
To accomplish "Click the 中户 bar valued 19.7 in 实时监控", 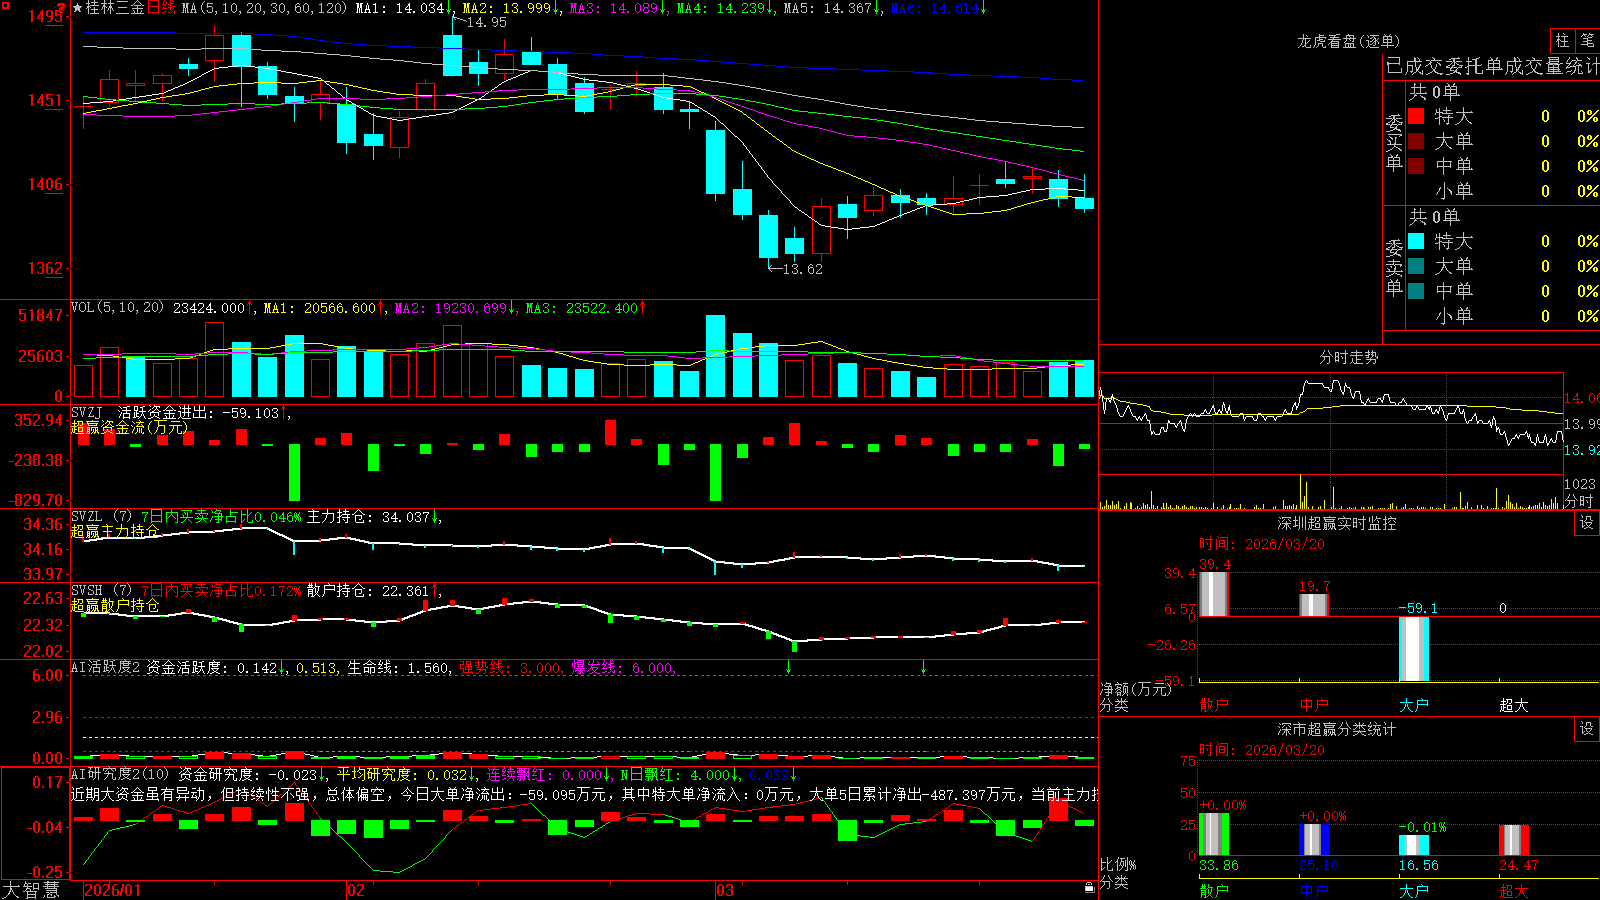I will (1313, 605).
